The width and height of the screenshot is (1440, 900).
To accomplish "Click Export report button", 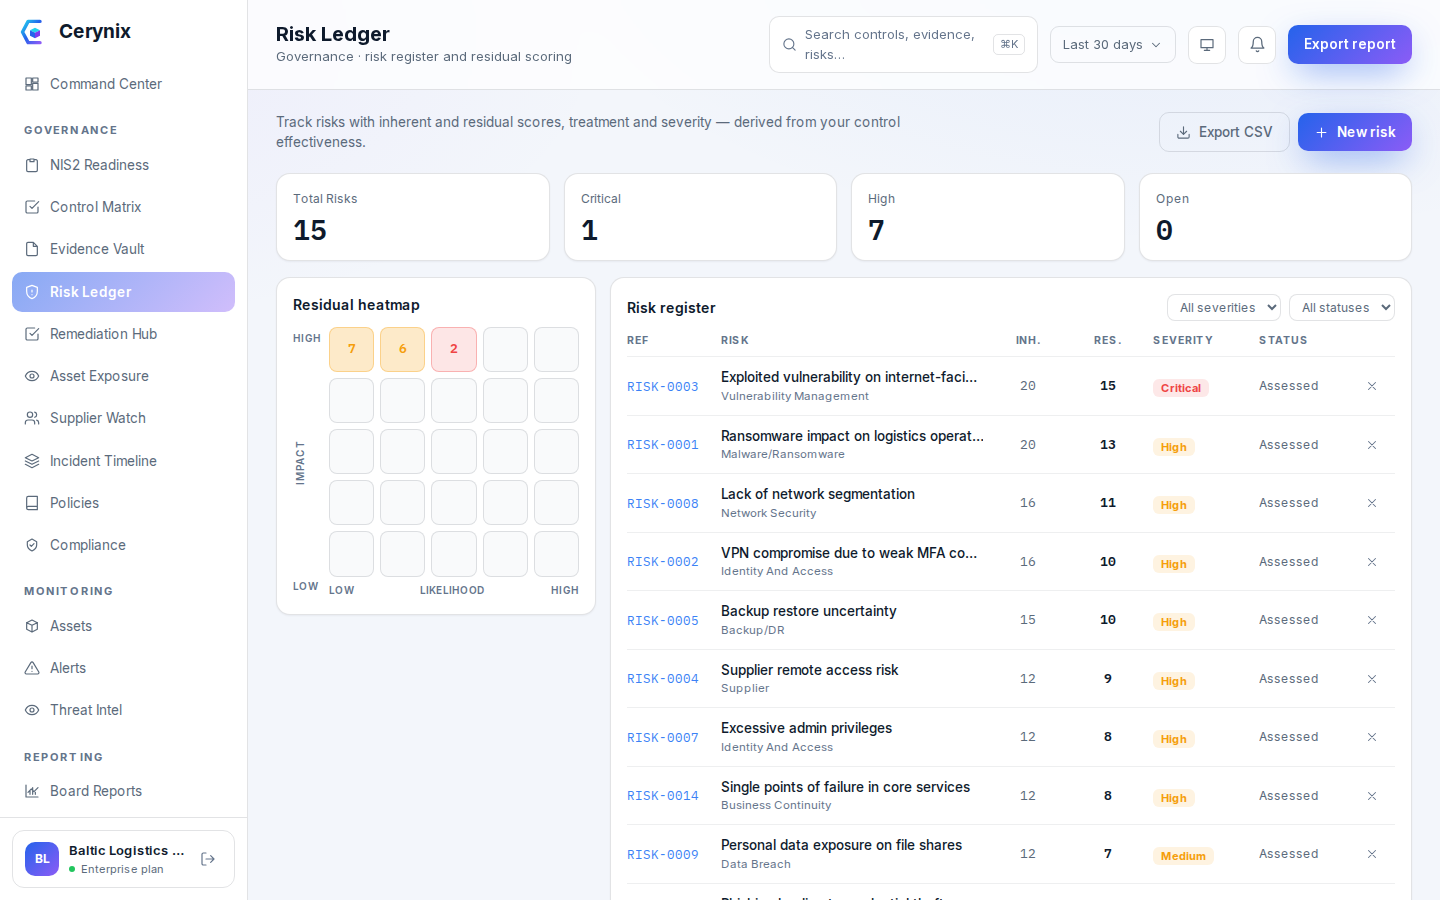I will coord(1349,44).
